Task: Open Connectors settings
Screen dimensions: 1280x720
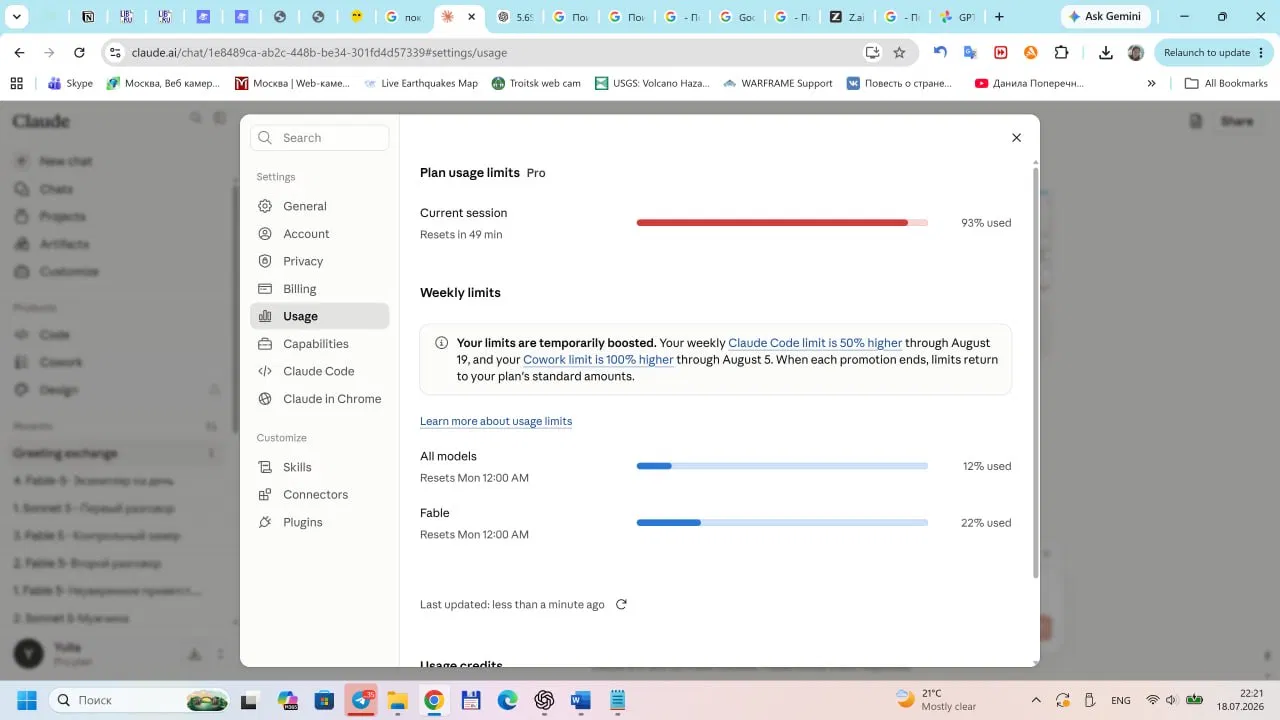Action: pyautogui.click(x=319, y=495)
